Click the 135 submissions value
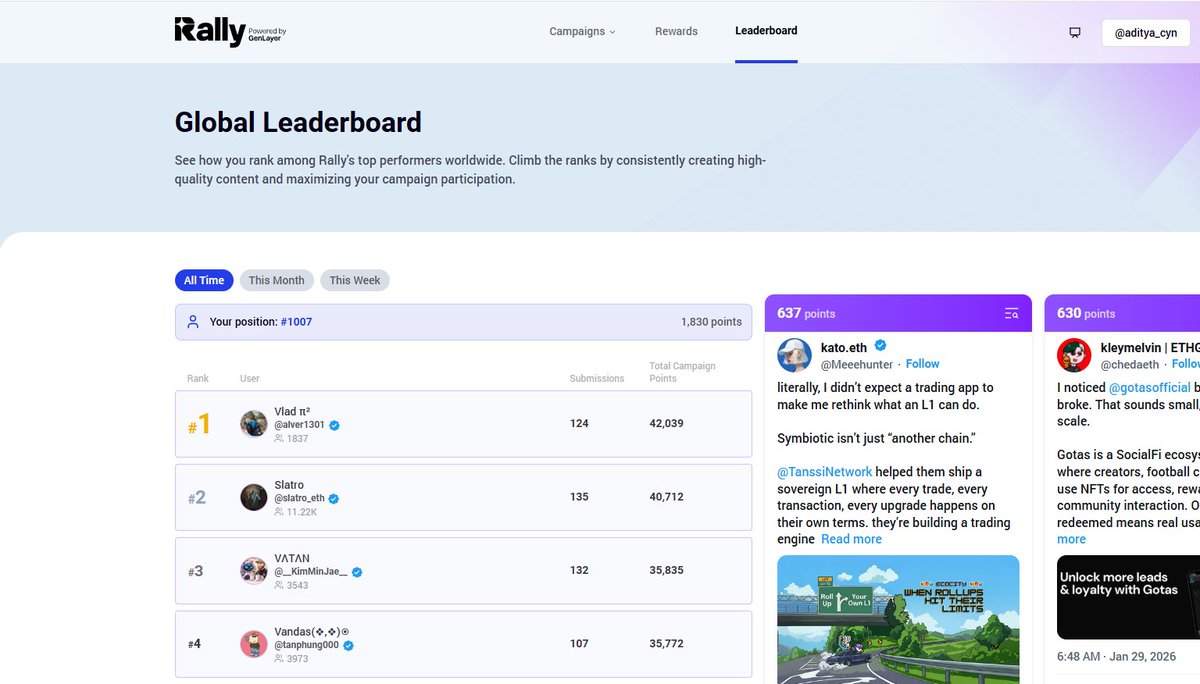Screen dimensions: 1200x684 [x=579, y=497]
